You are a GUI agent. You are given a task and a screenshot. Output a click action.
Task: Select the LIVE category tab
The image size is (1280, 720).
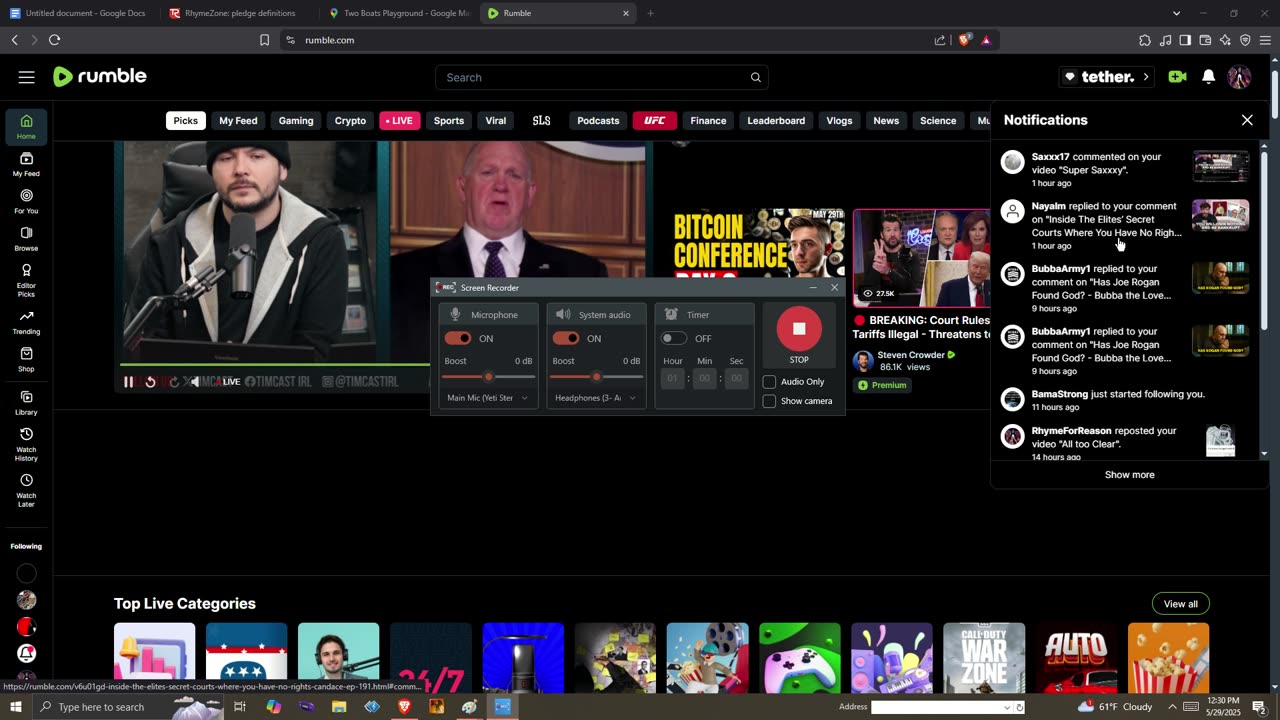[x=399, y=121]
